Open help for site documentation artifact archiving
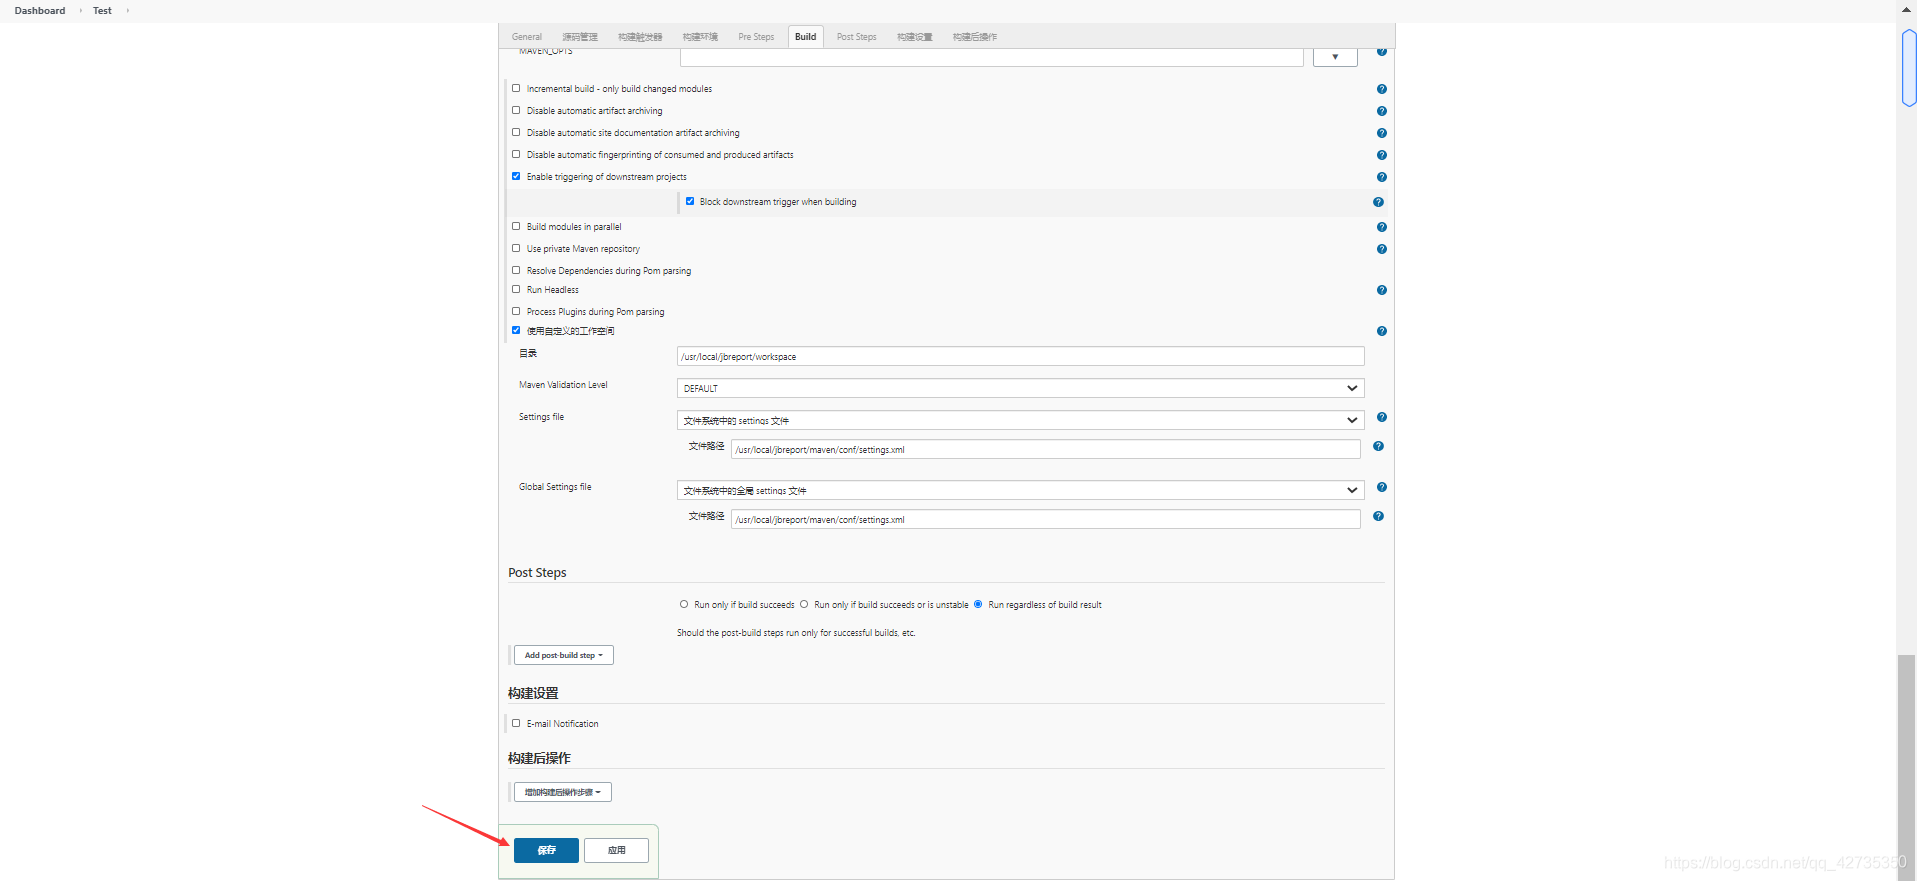The height and width of the screenshot is (881, 1917). pos(1381,133)
